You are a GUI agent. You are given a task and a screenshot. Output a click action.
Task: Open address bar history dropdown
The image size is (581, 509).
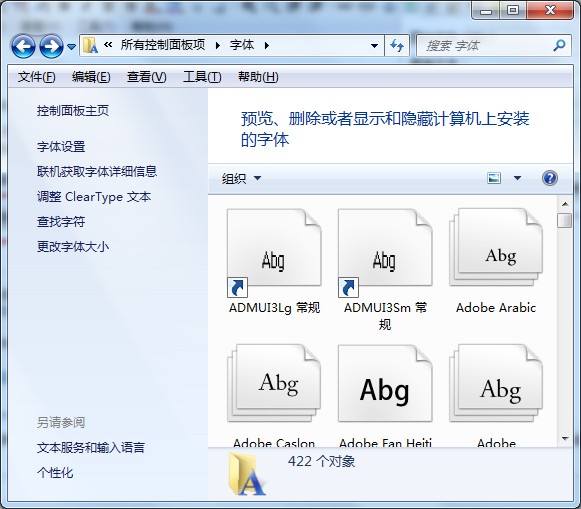[375, 46]
